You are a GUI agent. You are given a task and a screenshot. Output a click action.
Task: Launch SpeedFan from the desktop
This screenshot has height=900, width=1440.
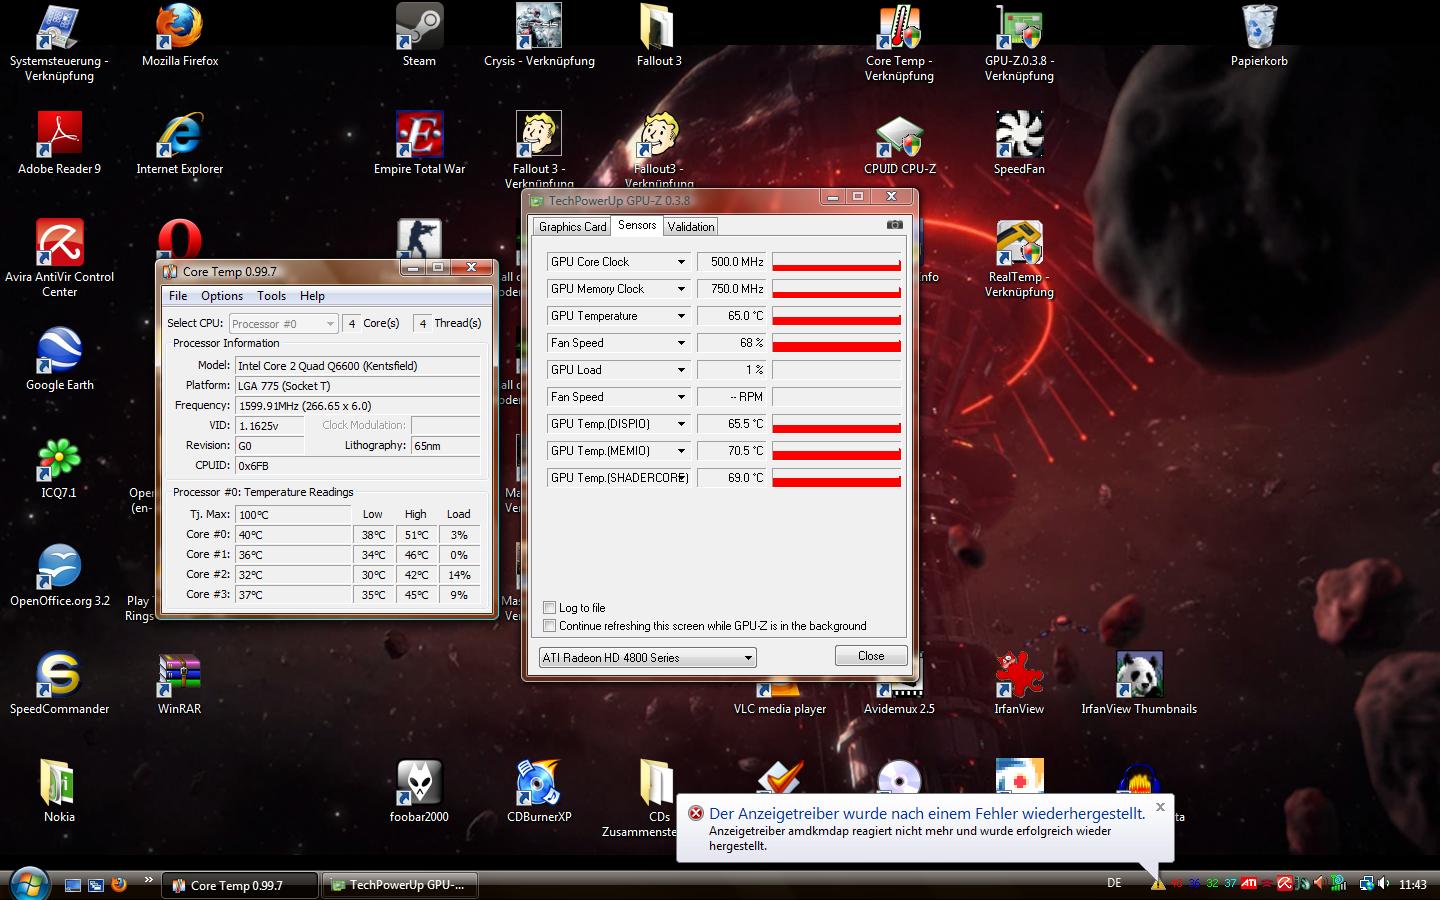click(x=1019, y=136)
